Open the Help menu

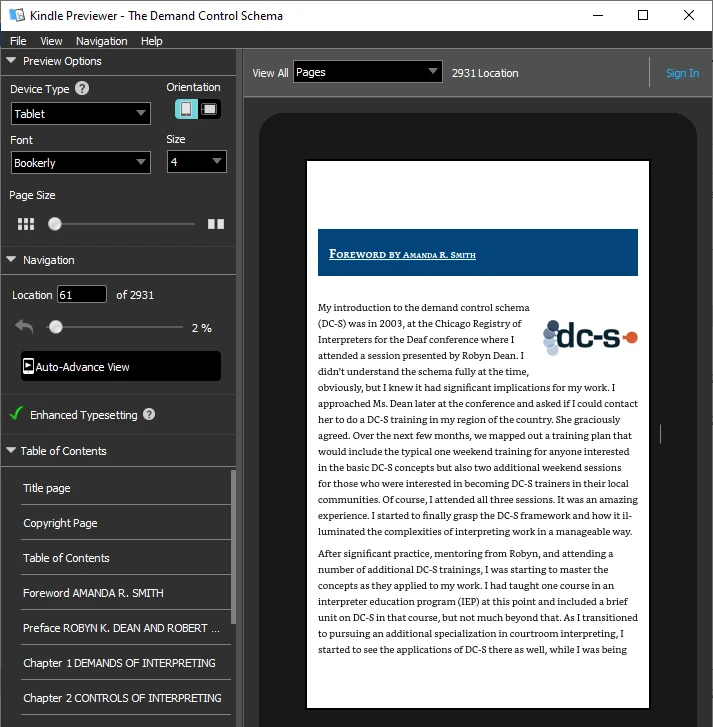[x=152, y=41]
